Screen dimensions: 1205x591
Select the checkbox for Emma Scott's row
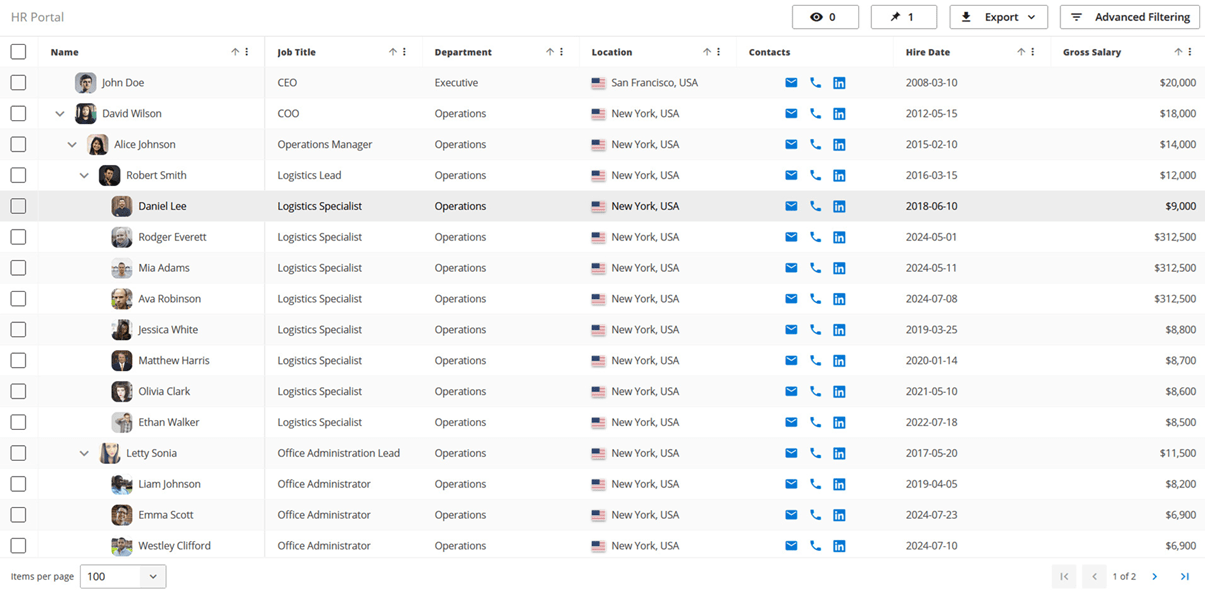18,515
